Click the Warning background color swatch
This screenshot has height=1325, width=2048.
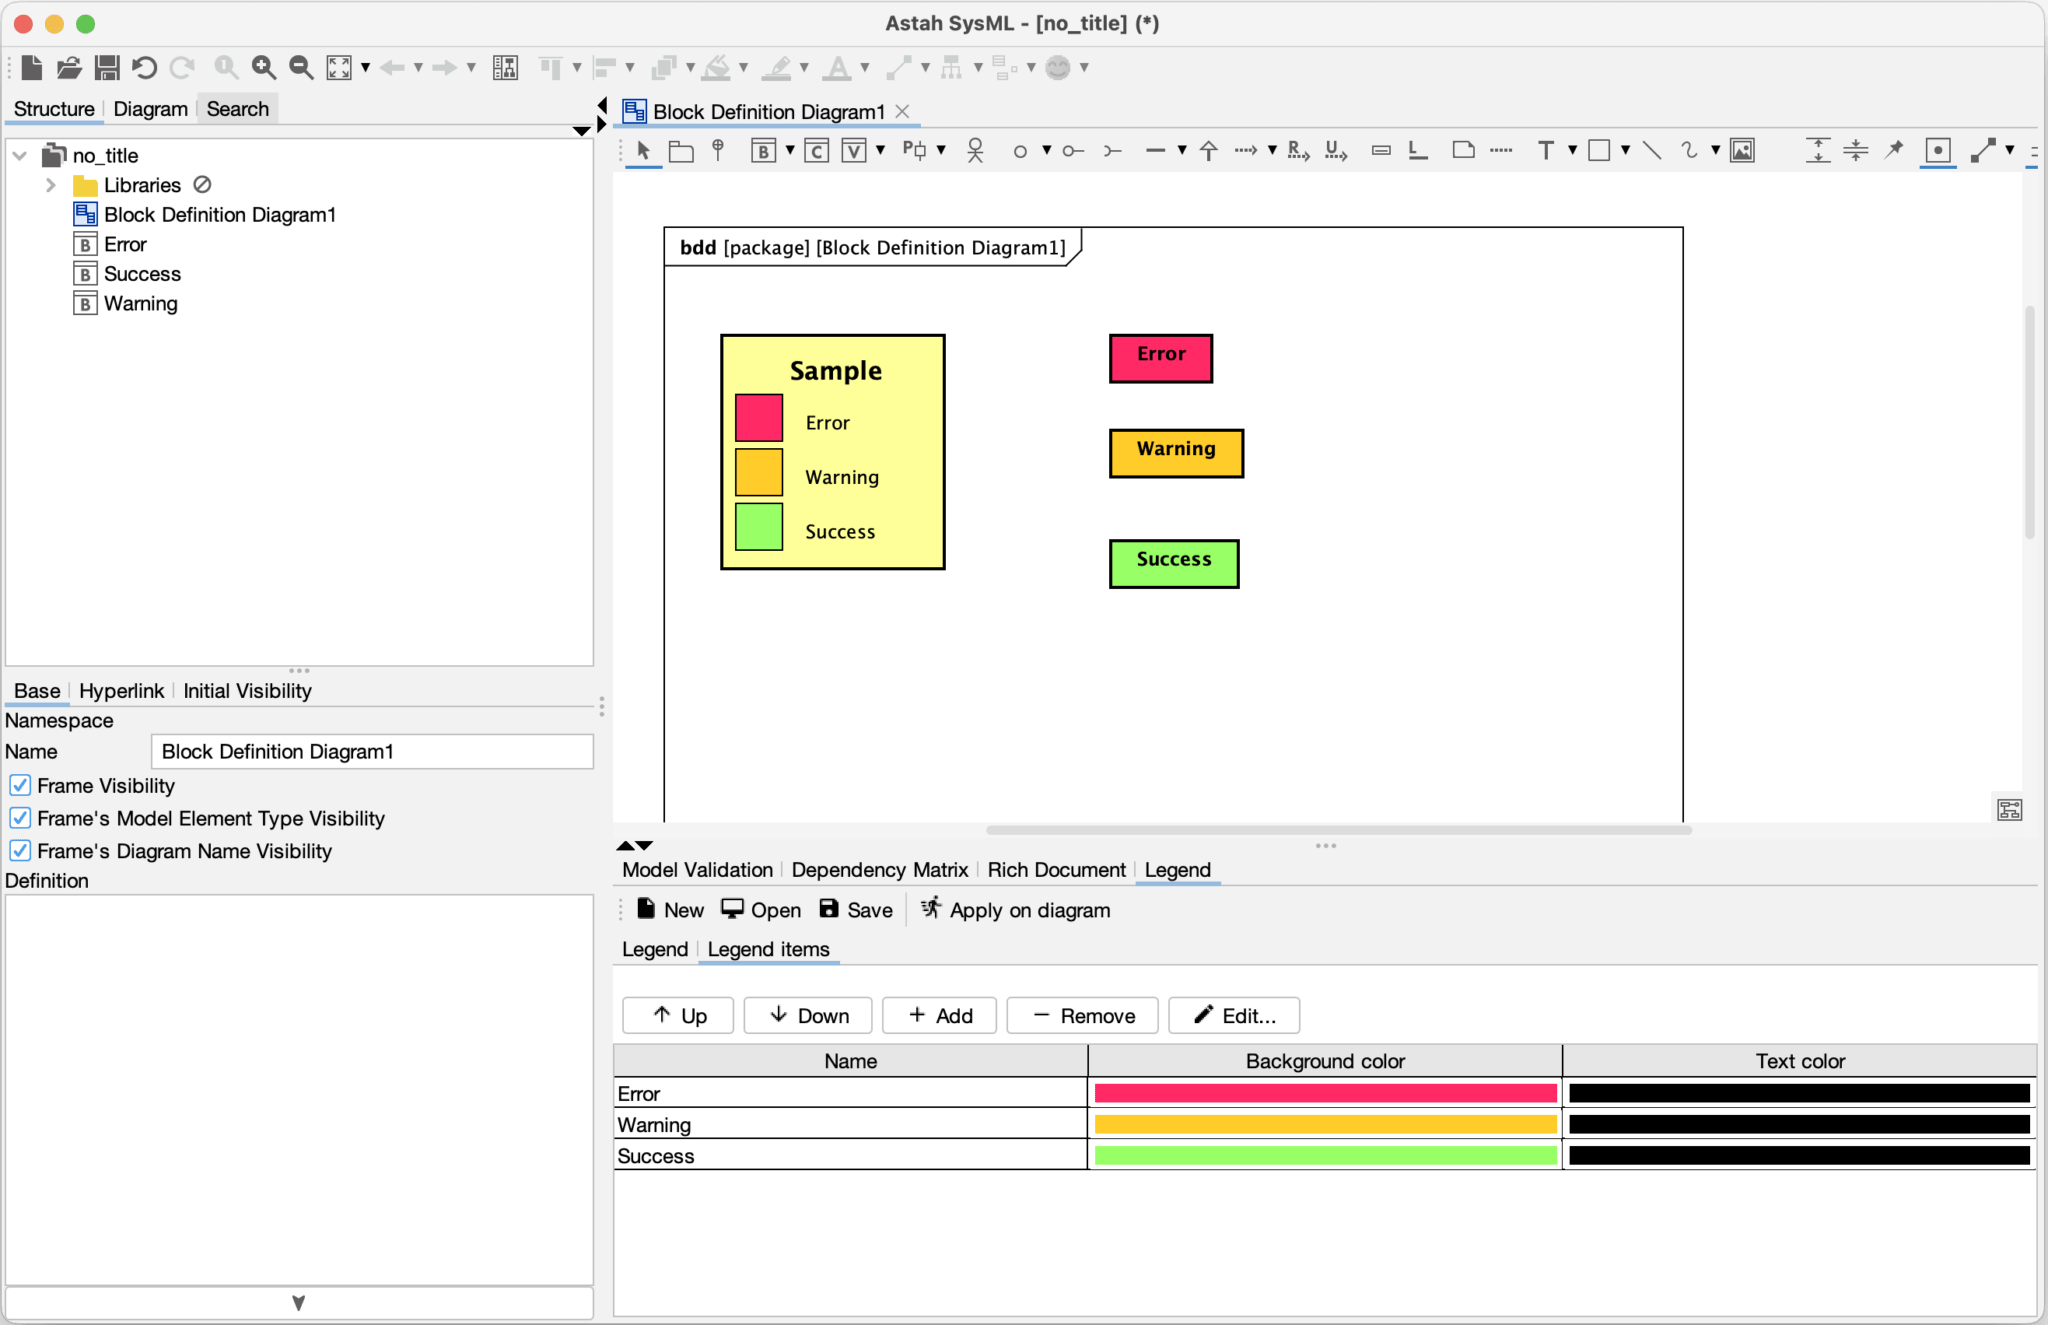tap(1325, 1125)
